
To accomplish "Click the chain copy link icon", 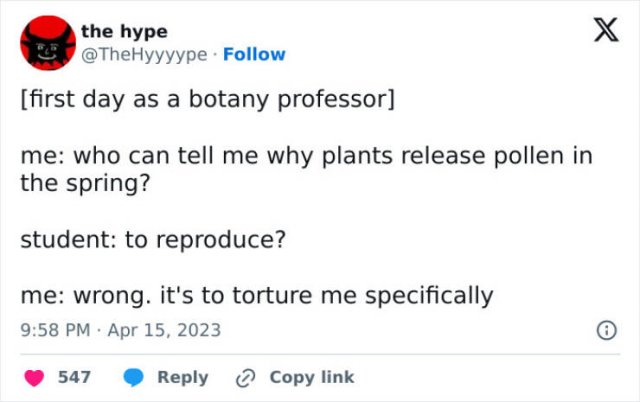I will point(245,377).
